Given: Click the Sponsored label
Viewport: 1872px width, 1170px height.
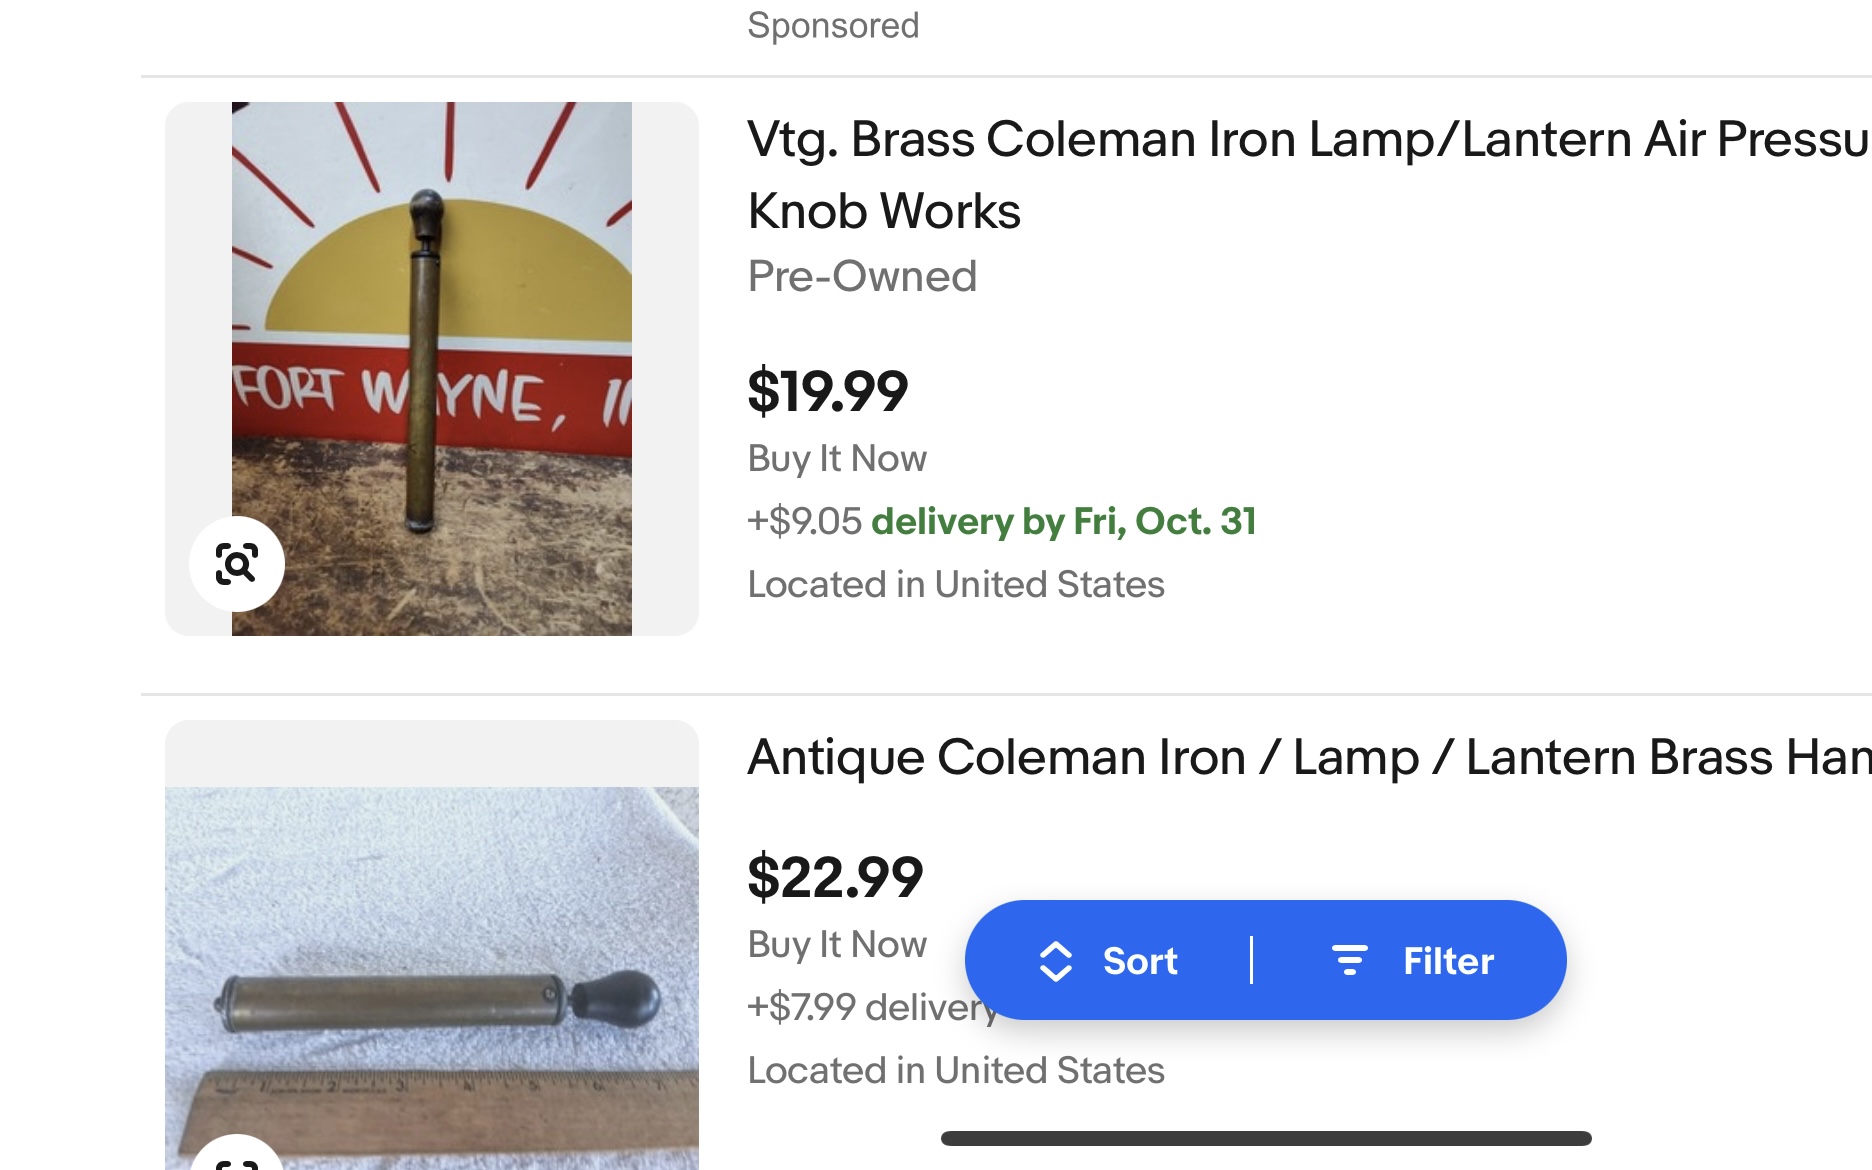Looking at the screenshot, I should [x=833, y=25].
